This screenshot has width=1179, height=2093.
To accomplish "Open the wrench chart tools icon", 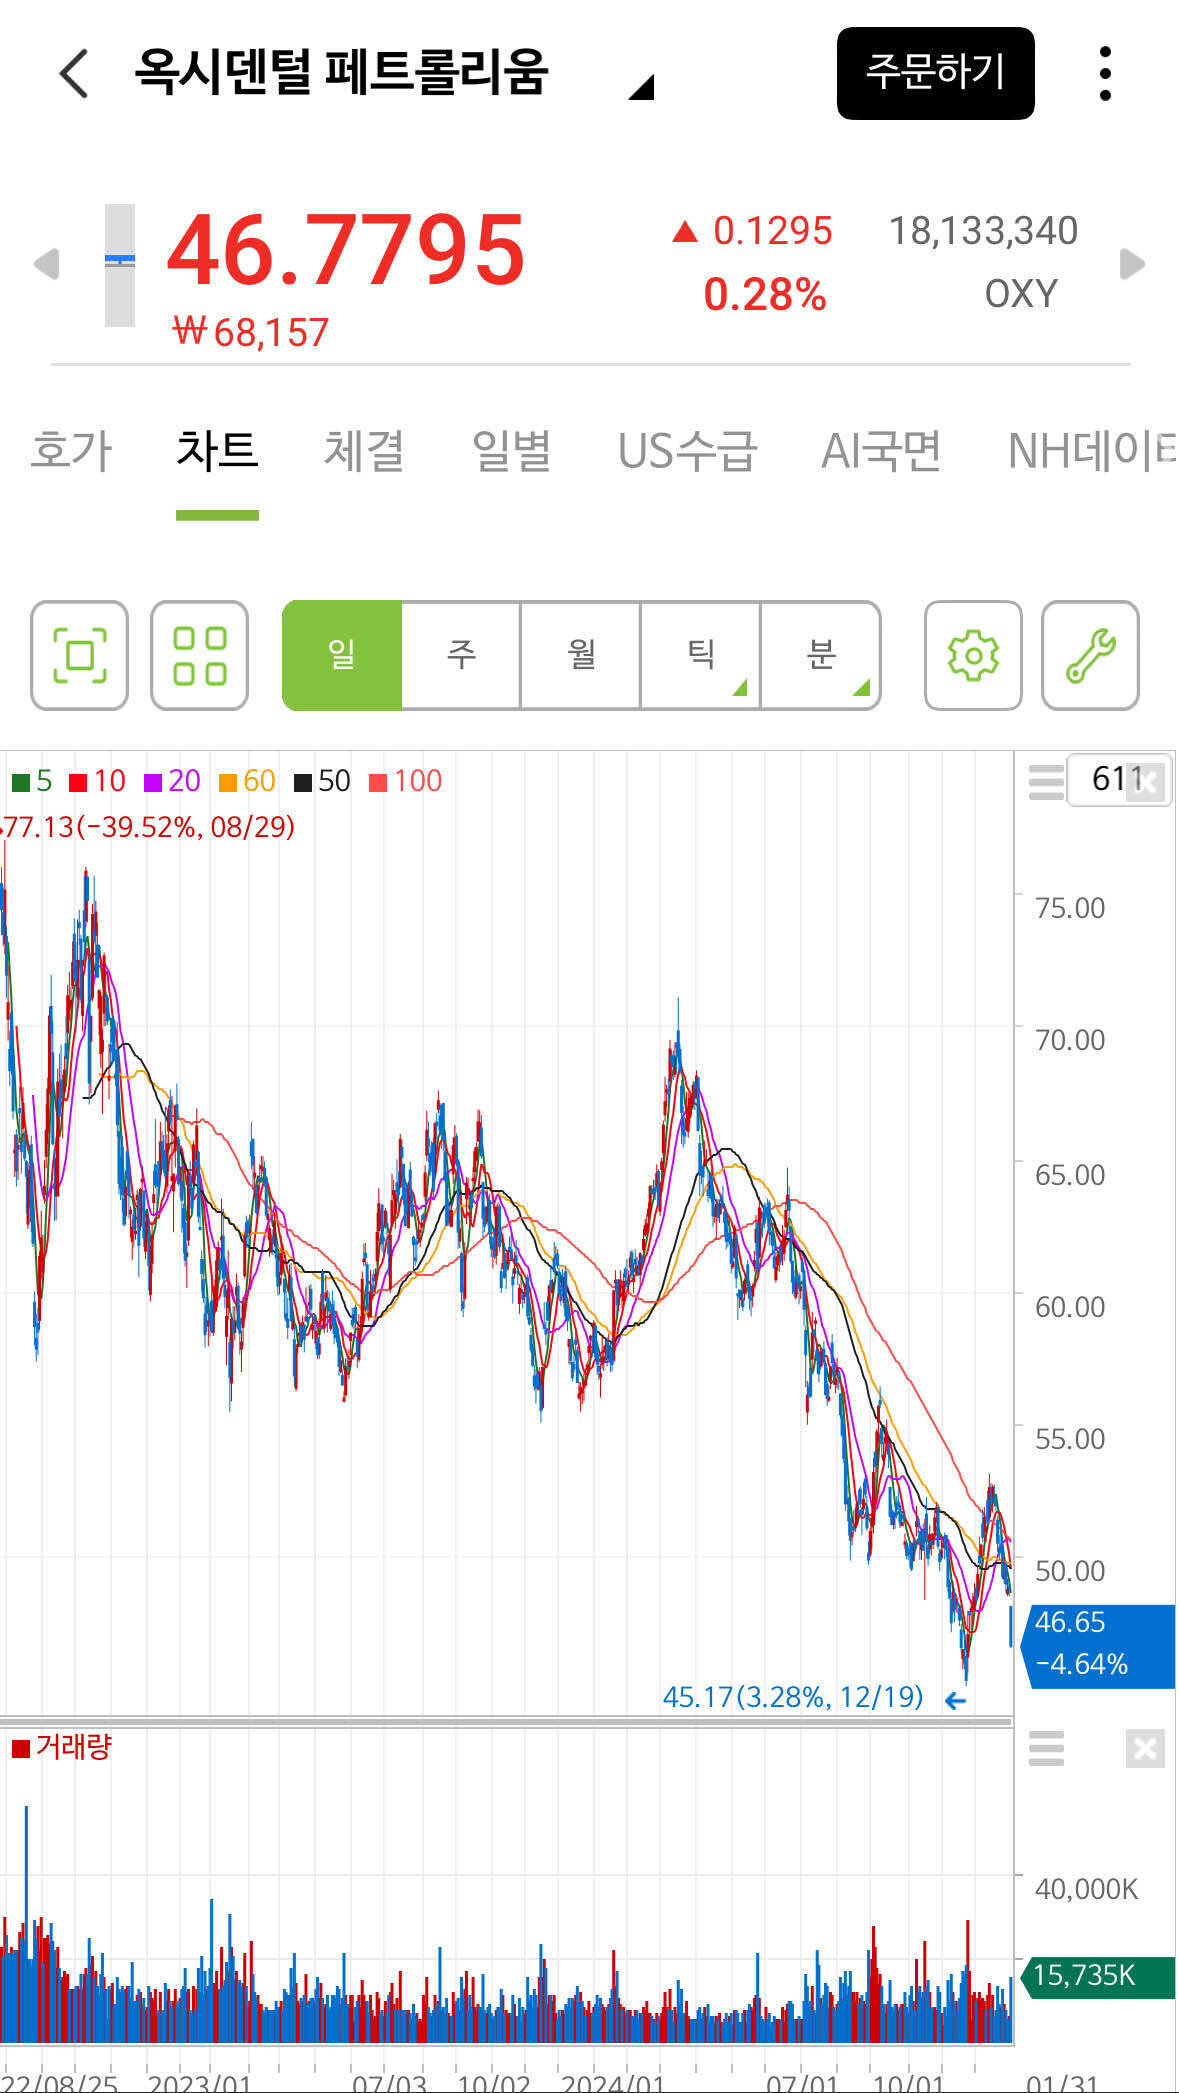I will [x=1090, y=655].
